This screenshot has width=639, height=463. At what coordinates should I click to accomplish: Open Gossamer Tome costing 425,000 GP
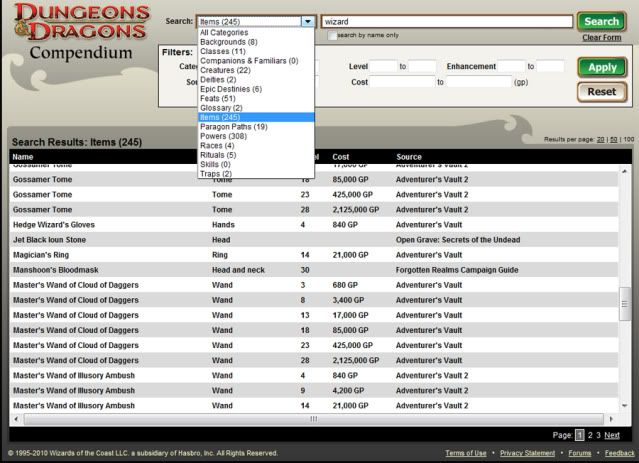[42, 194]
